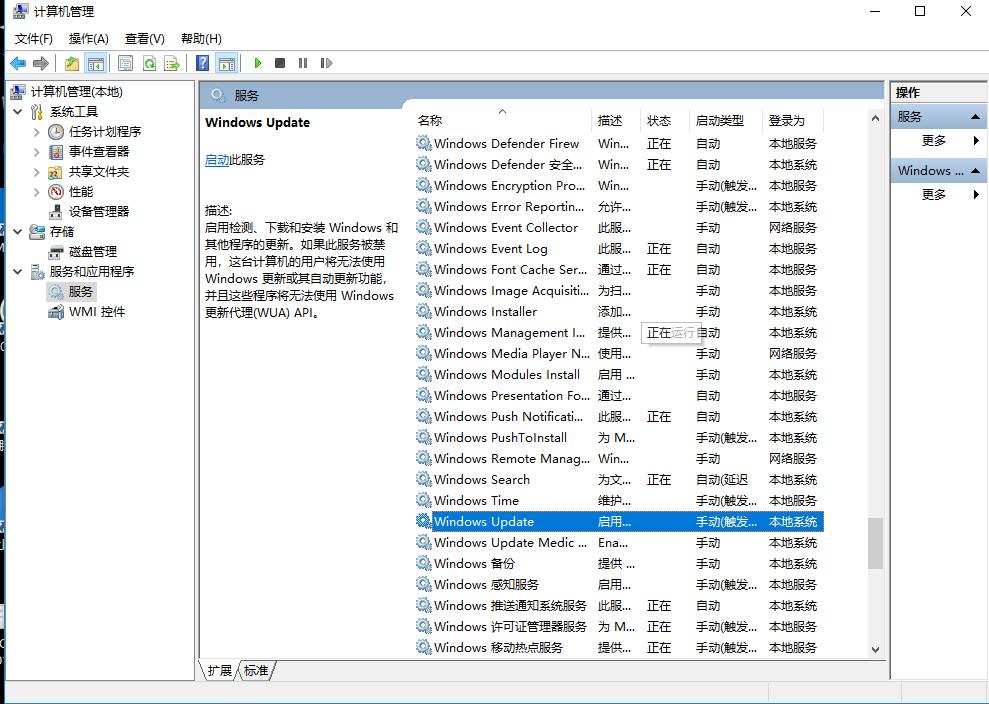Viewport: 989px width, 704px height.
Task: Click the services list vertical scrollbar thumb
Action: pyautogui.click(x=875, y=542)
